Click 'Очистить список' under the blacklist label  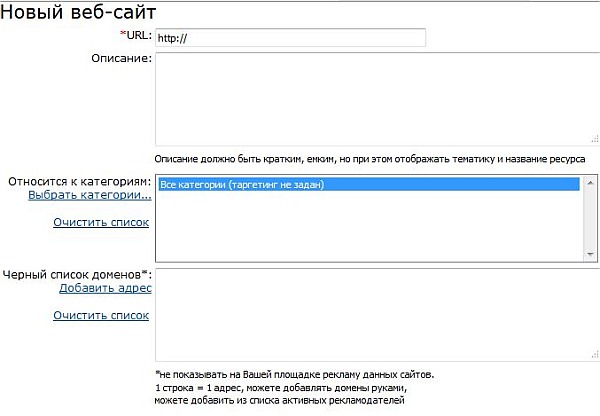[101, 315]
